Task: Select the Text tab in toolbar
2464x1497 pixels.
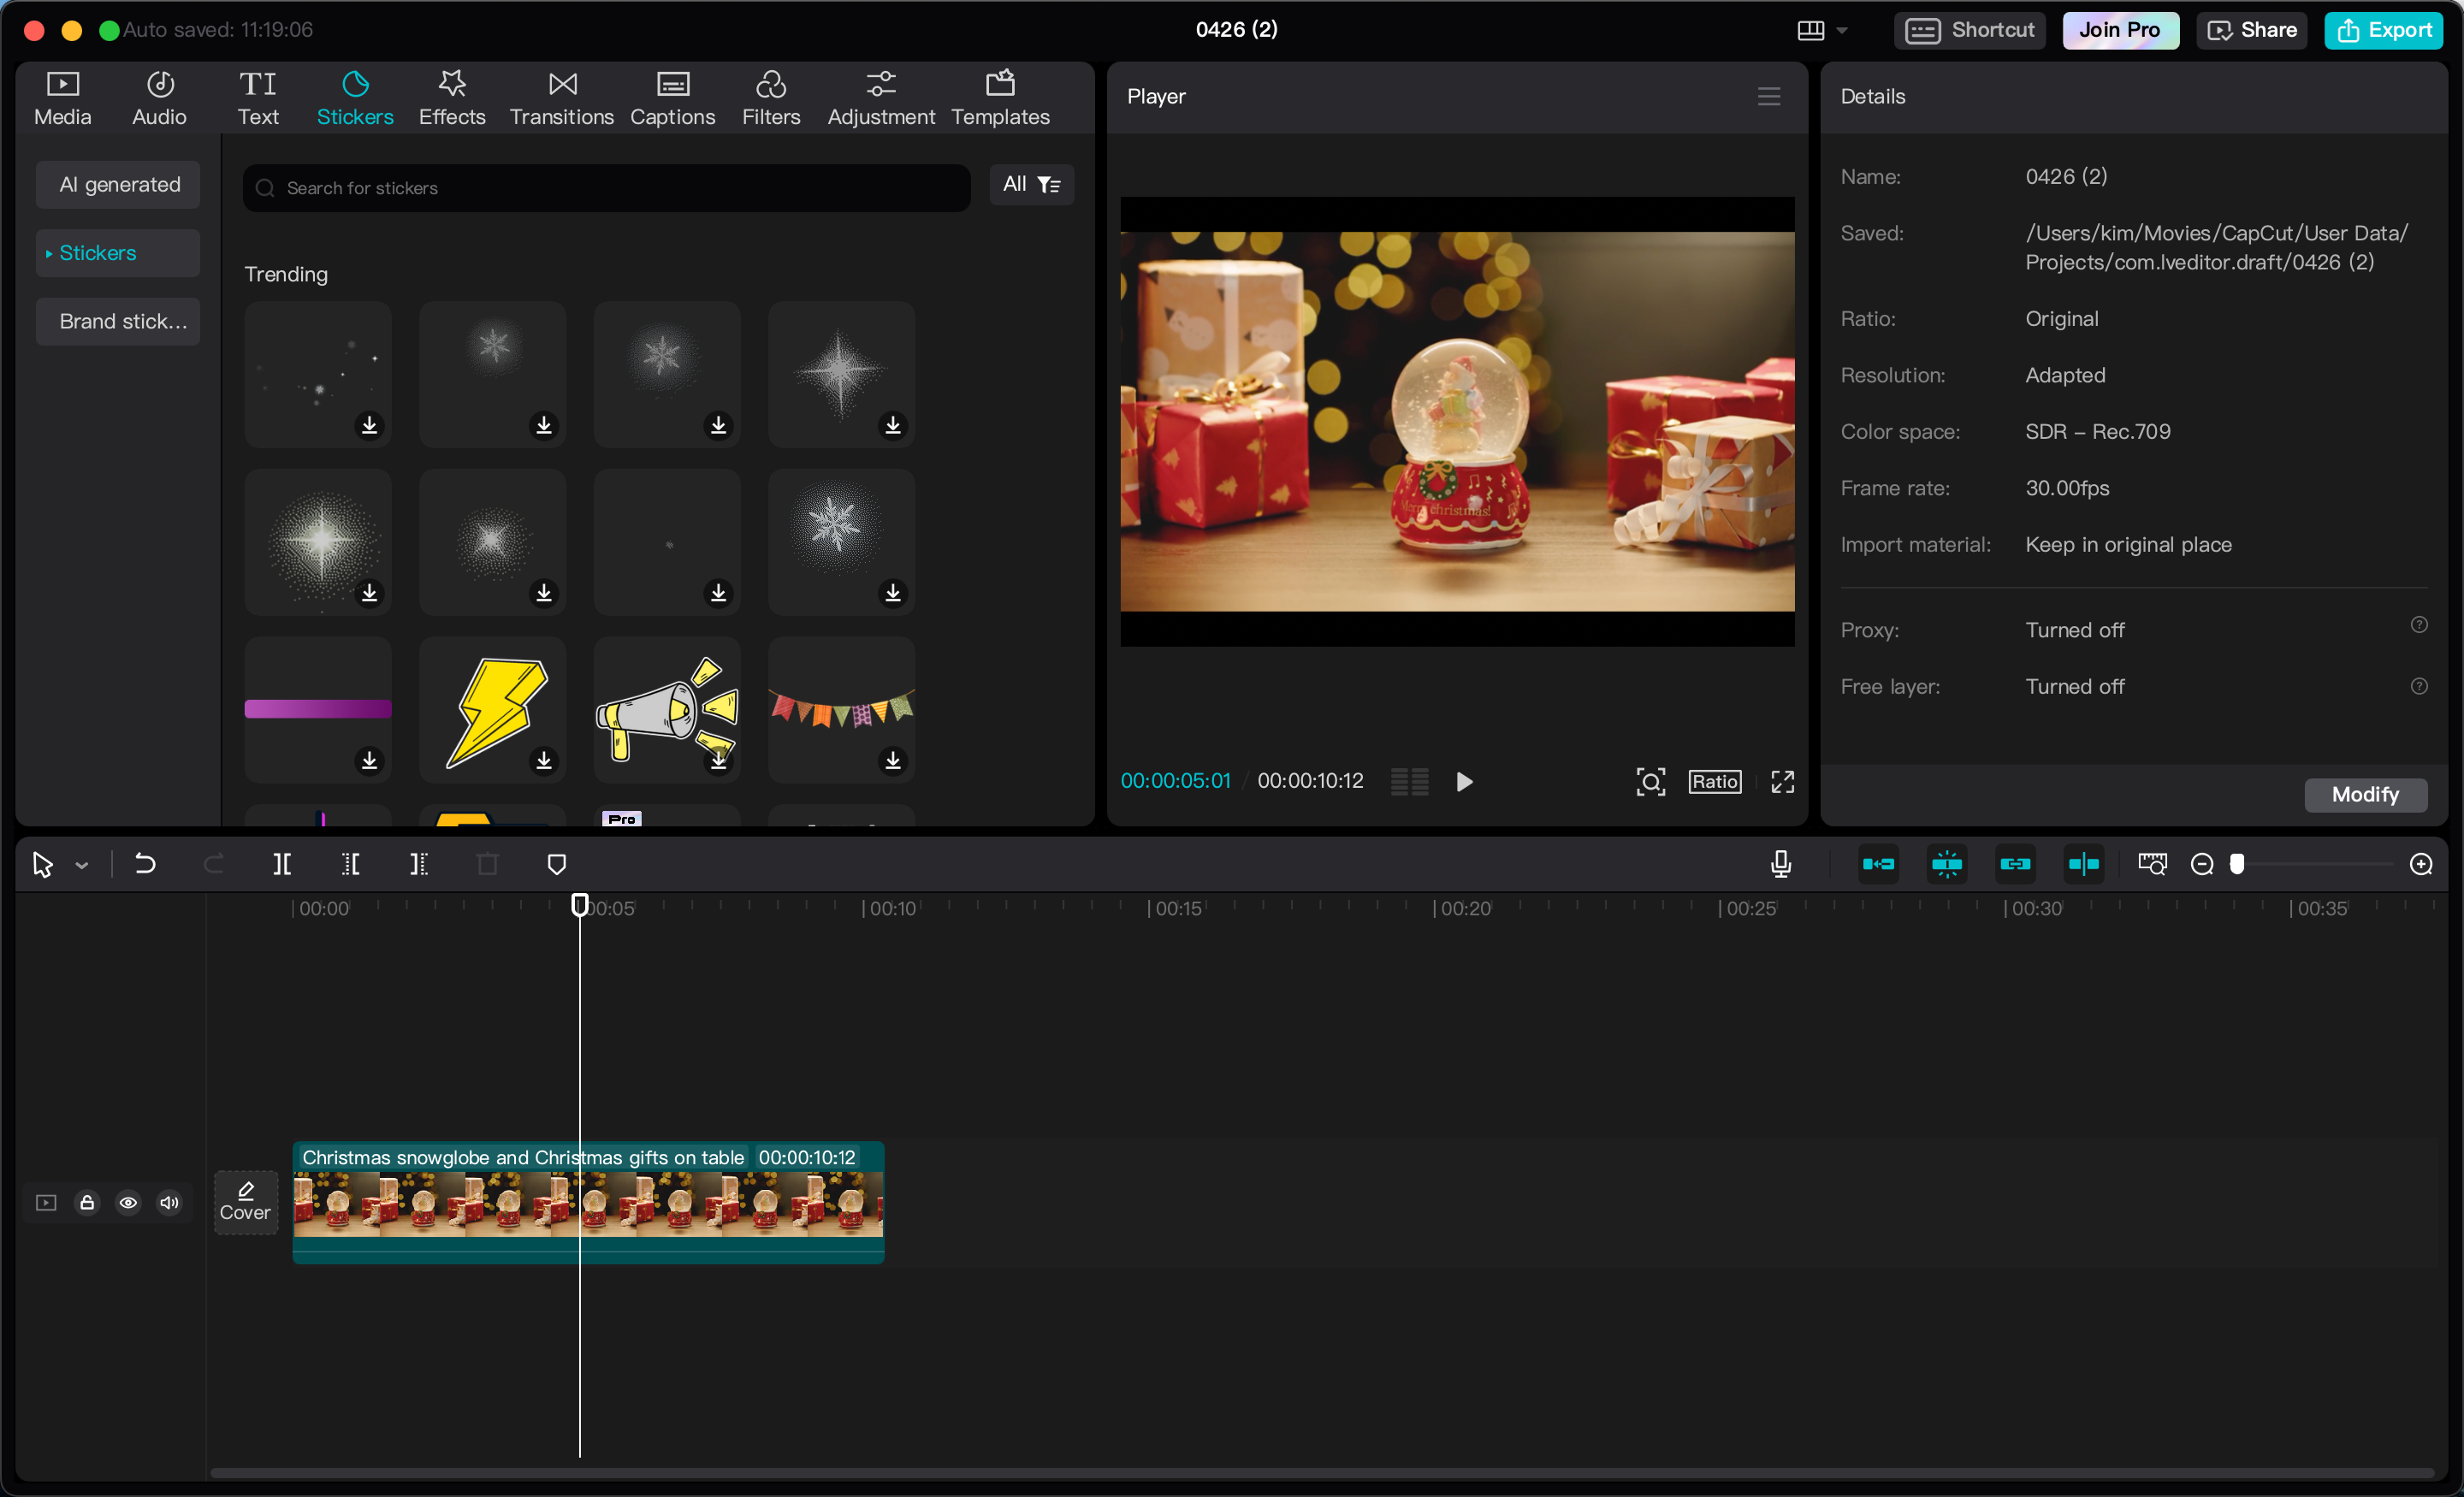Action: point(258,95)
